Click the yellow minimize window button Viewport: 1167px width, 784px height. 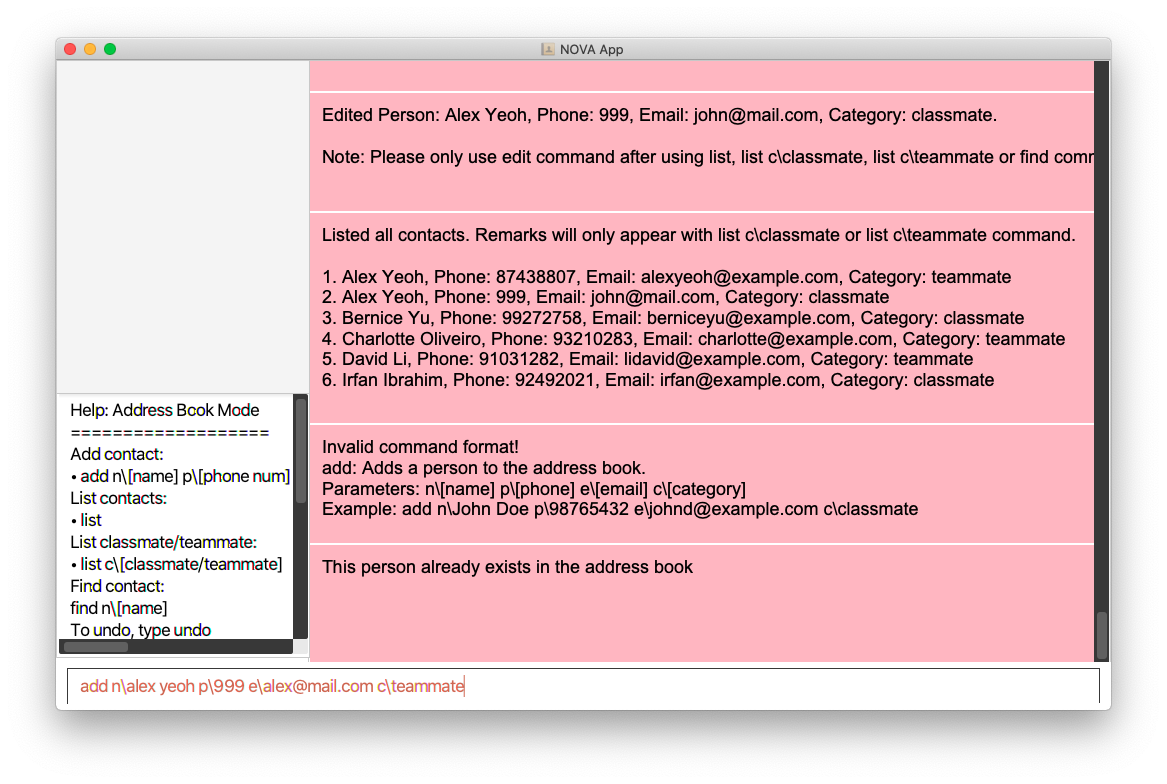tap(90, 49)
